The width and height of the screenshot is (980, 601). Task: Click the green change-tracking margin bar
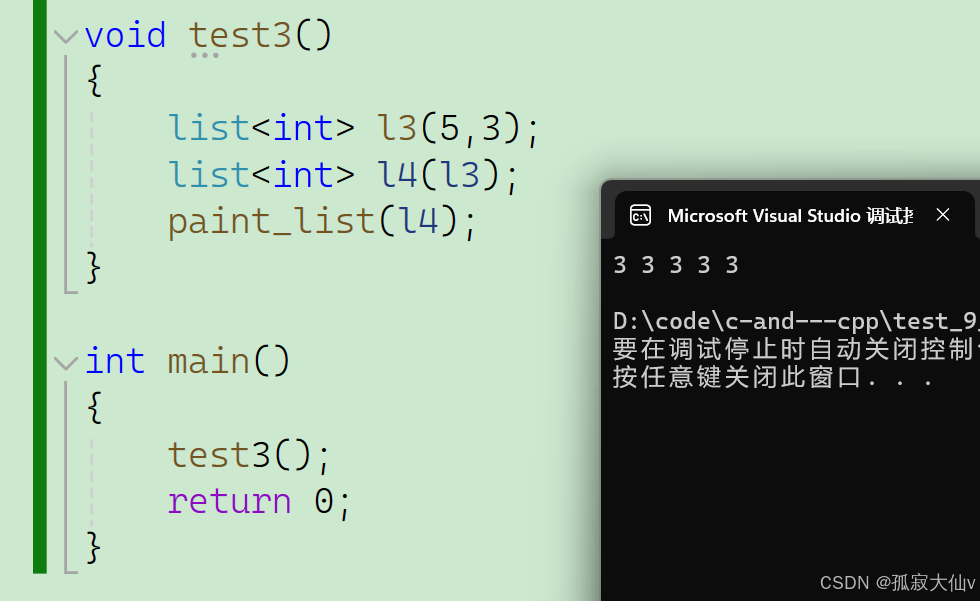tap(40, 286)
